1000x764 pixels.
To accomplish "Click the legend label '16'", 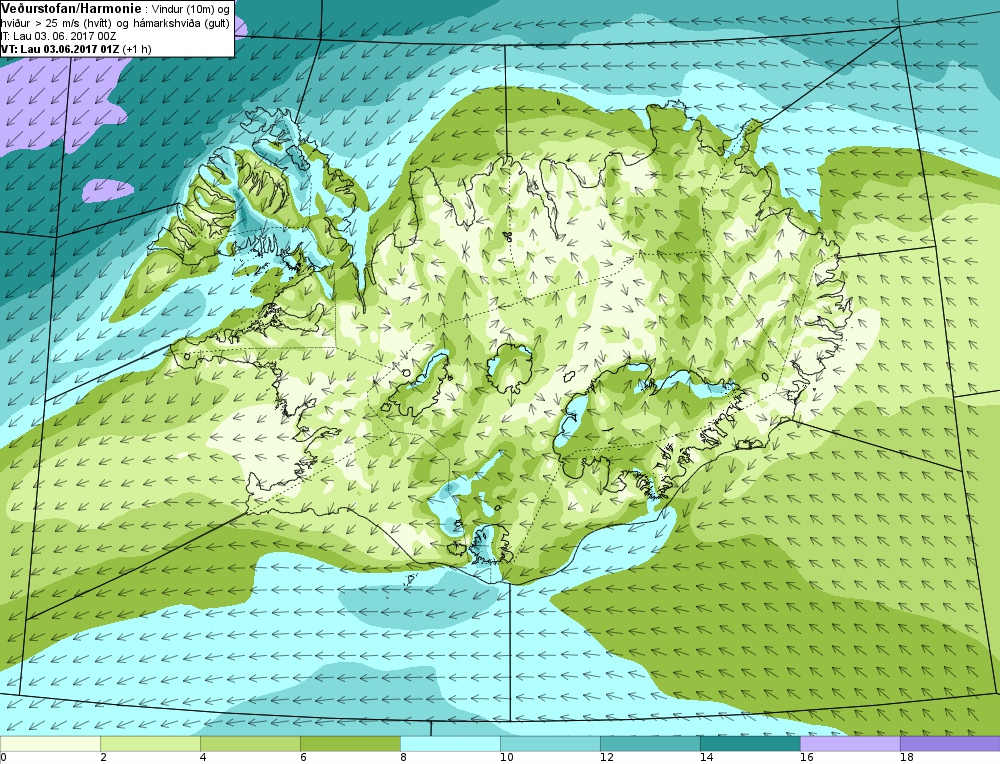I will [x=806, y=758].
